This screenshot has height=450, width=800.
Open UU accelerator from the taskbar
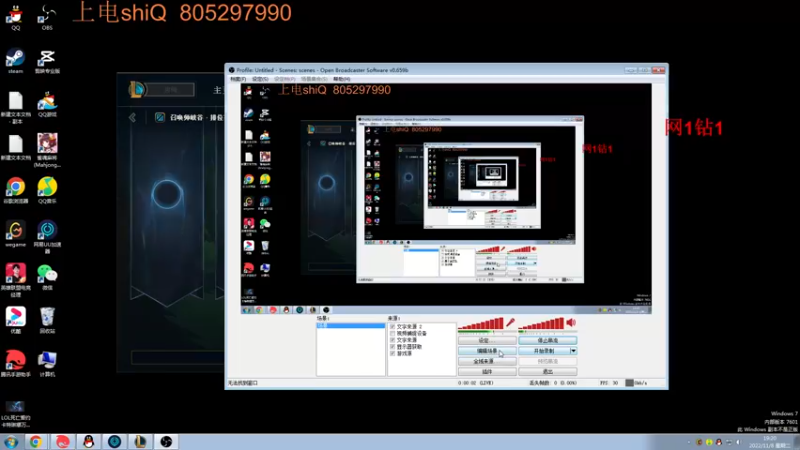coord(114,441)
